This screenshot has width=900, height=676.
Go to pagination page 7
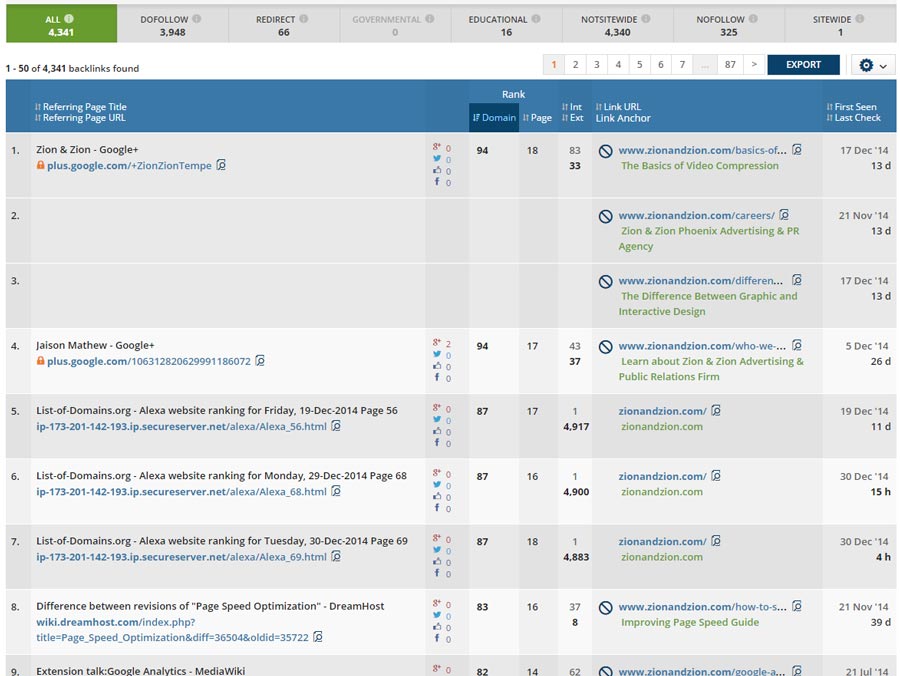[x=682, y=65]
